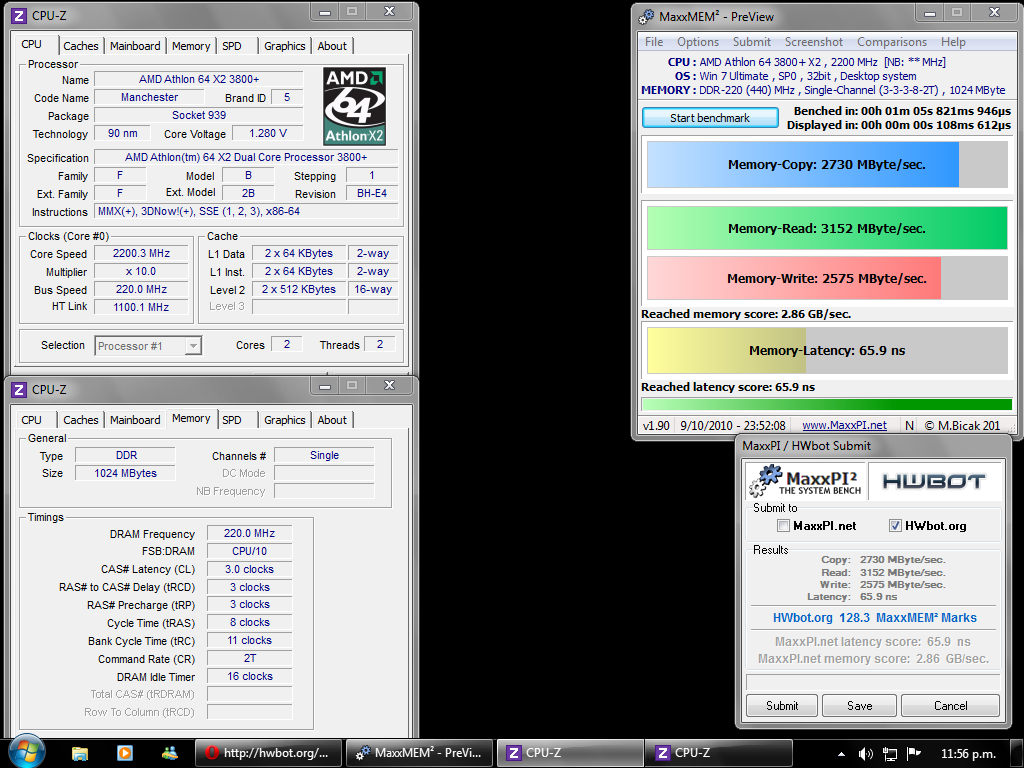Select Graphics tab in the lower CPU-Z window
This screenshot has width=1024, height=768.
coord(285,420)
